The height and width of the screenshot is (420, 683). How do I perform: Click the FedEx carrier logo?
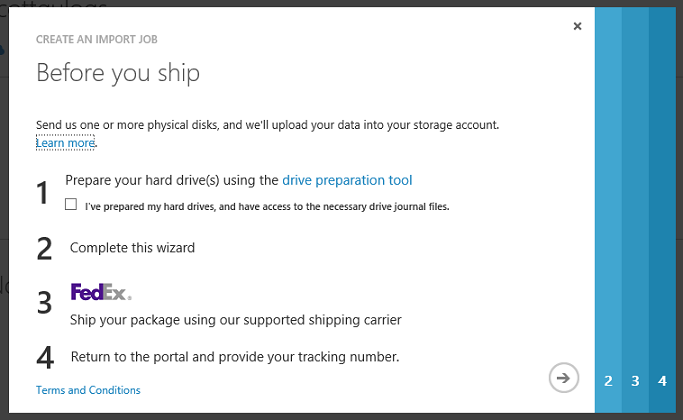(100, 292)
